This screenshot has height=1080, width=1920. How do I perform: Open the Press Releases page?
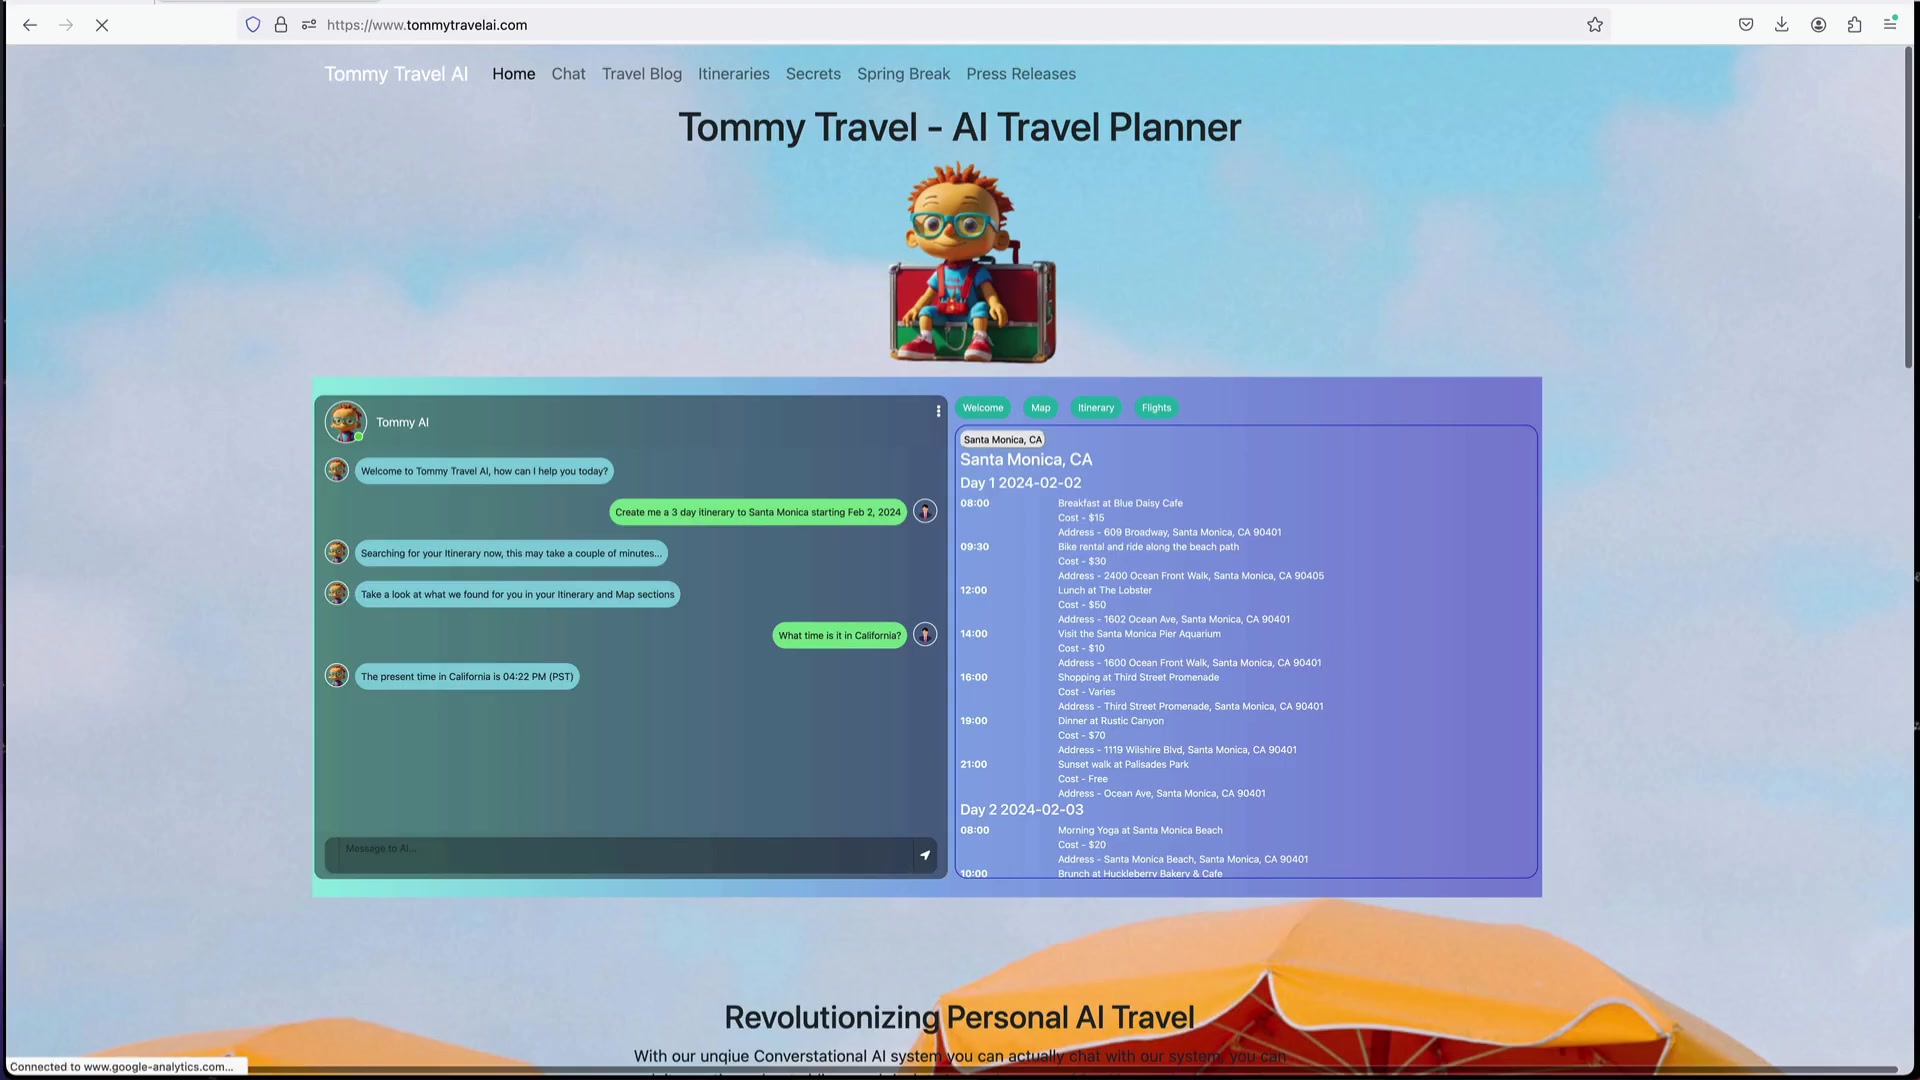(x=1021, y=74)
